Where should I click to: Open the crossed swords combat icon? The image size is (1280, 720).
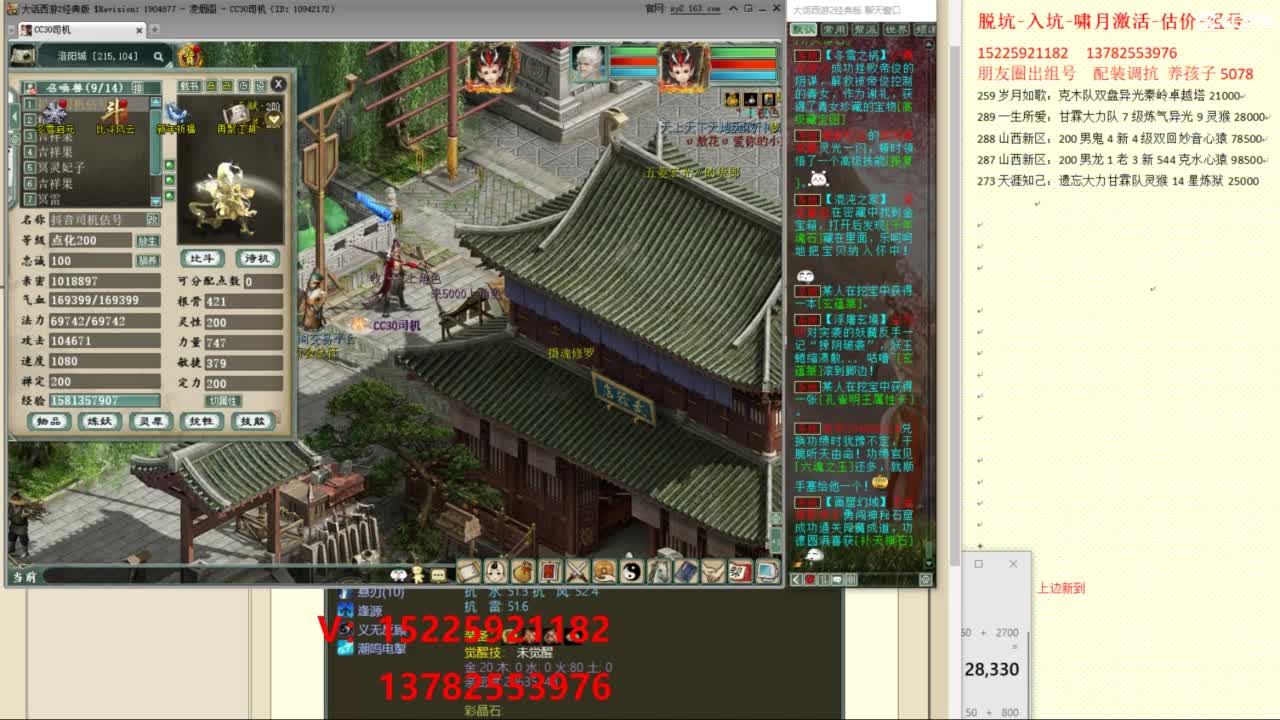(x=577, y=571)
